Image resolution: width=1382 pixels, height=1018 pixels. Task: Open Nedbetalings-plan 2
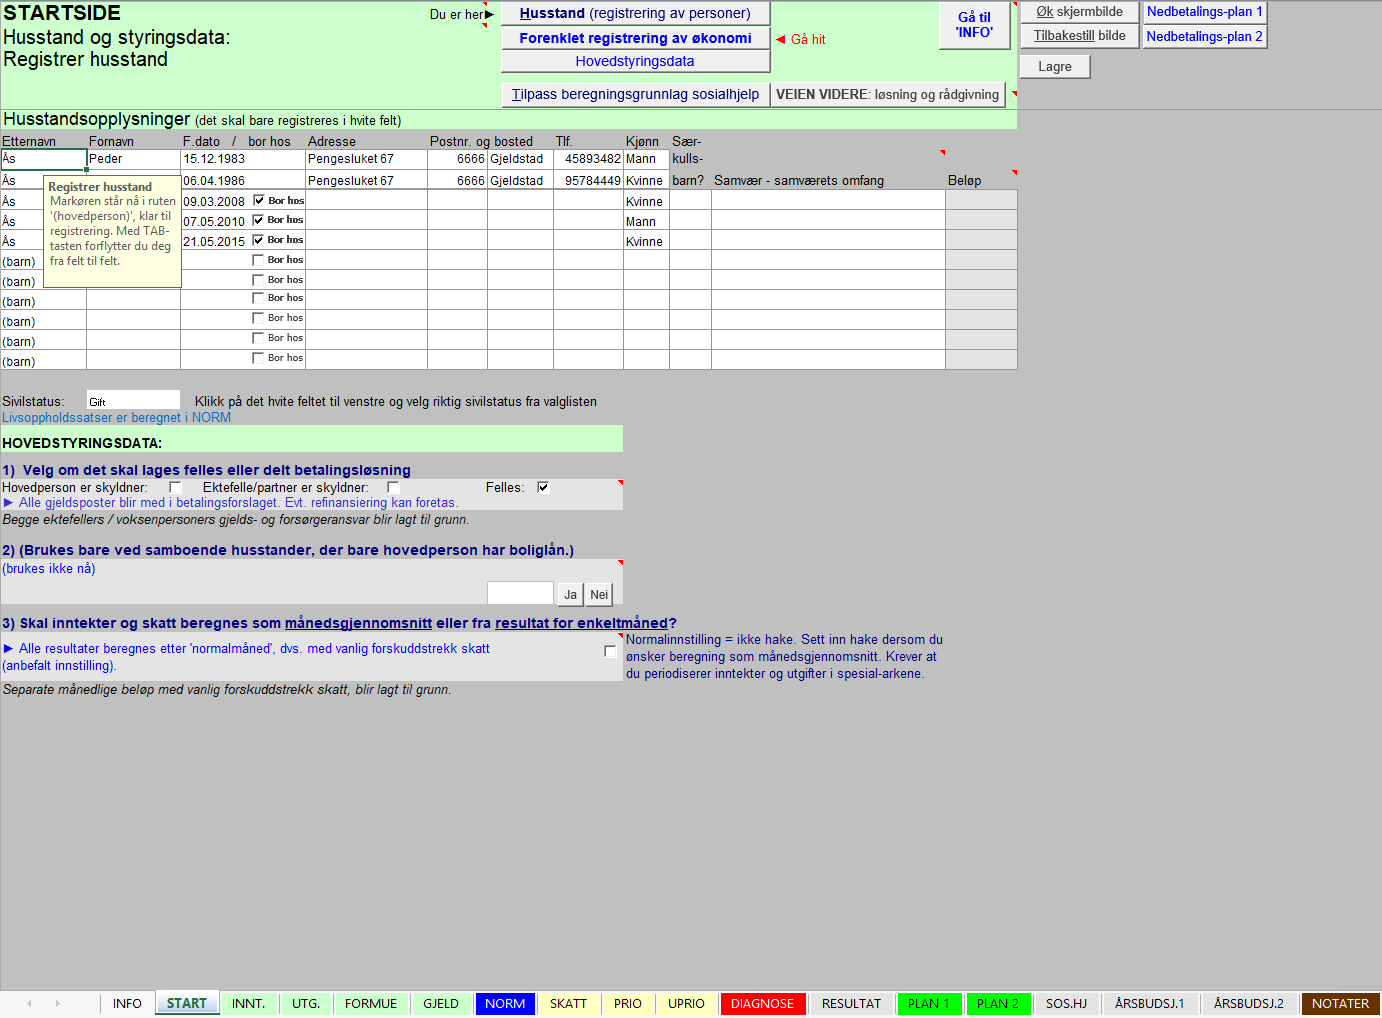tap(1205, 36)
